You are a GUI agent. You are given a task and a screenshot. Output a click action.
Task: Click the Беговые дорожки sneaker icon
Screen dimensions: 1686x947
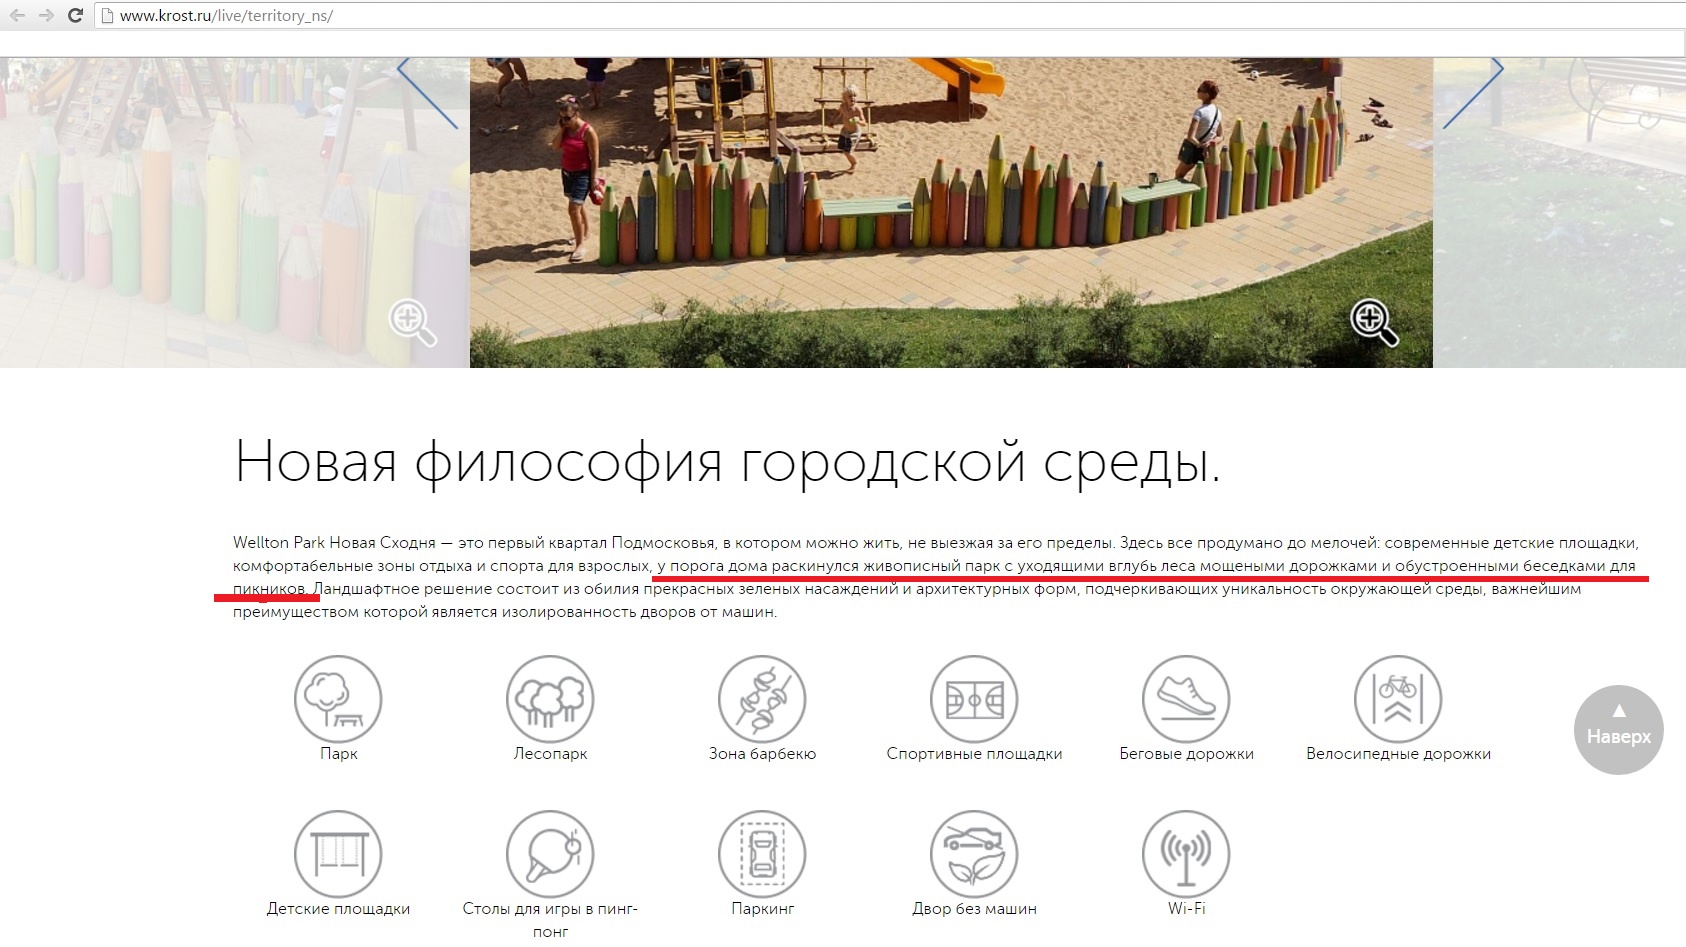tap(1186, 699)
